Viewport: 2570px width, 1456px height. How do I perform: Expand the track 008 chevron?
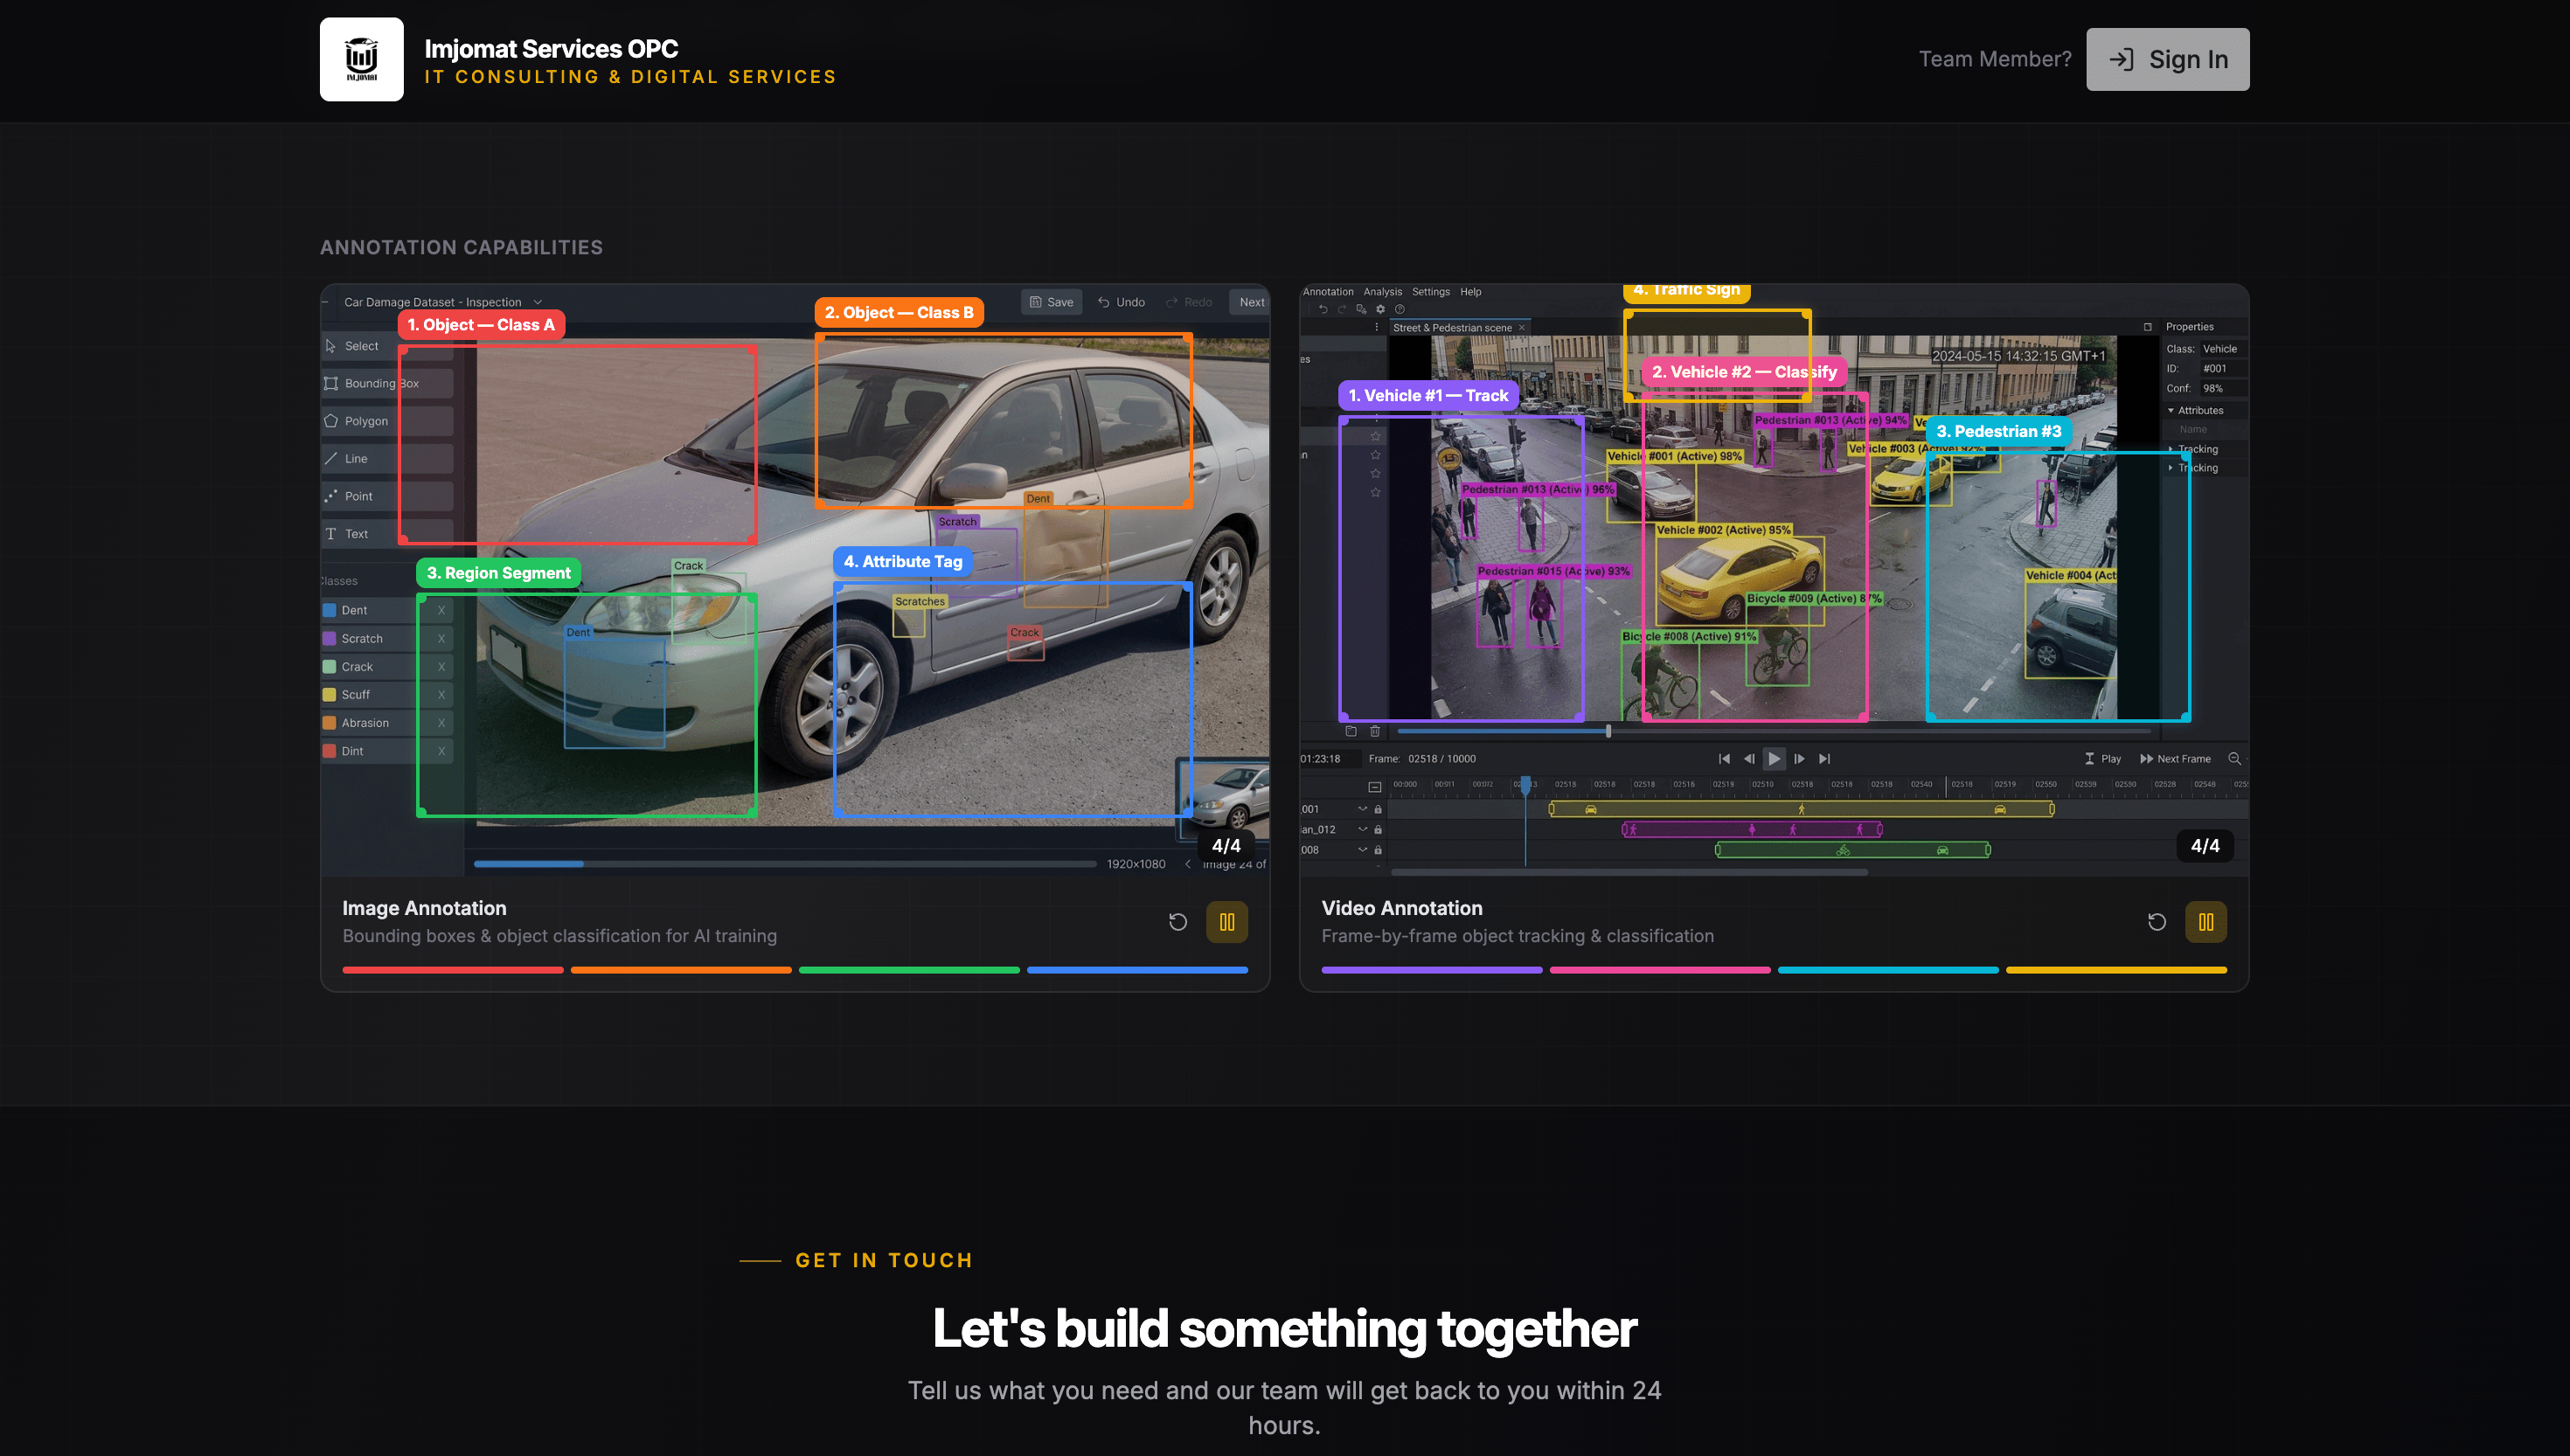[1362, 850]
